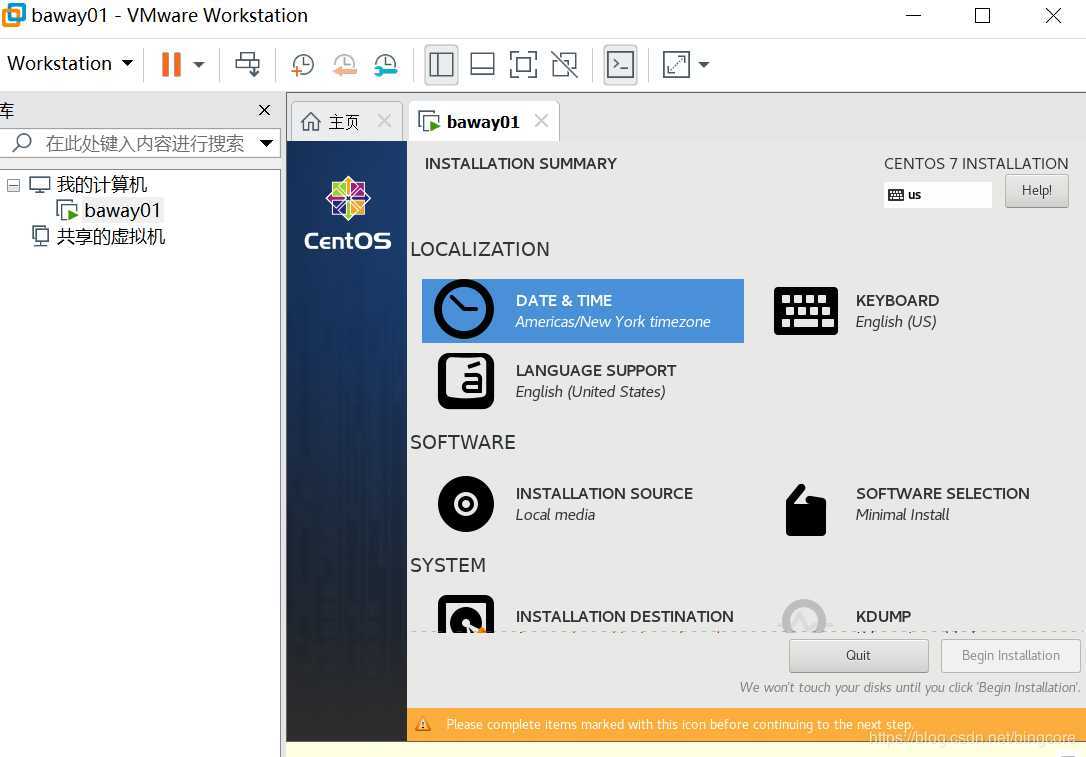
Task: Pause the virtual machine
Action: click(x=170, y=64)
